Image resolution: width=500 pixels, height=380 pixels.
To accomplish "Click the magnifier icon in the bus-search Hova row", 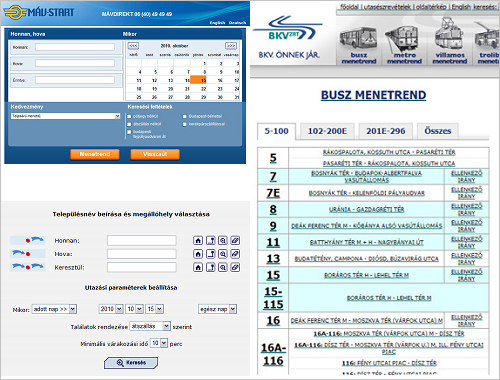I will pos(223,254).
